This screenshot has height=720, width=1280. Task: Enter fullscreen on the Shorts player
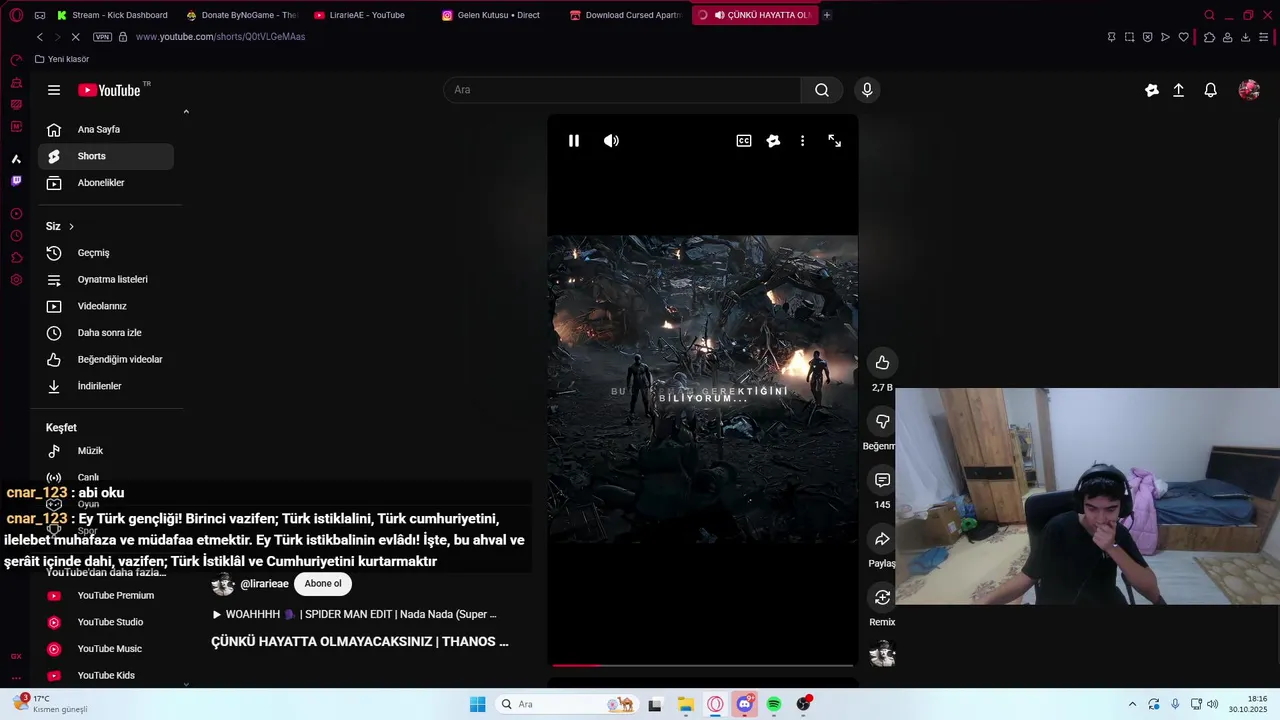[835, 141]
